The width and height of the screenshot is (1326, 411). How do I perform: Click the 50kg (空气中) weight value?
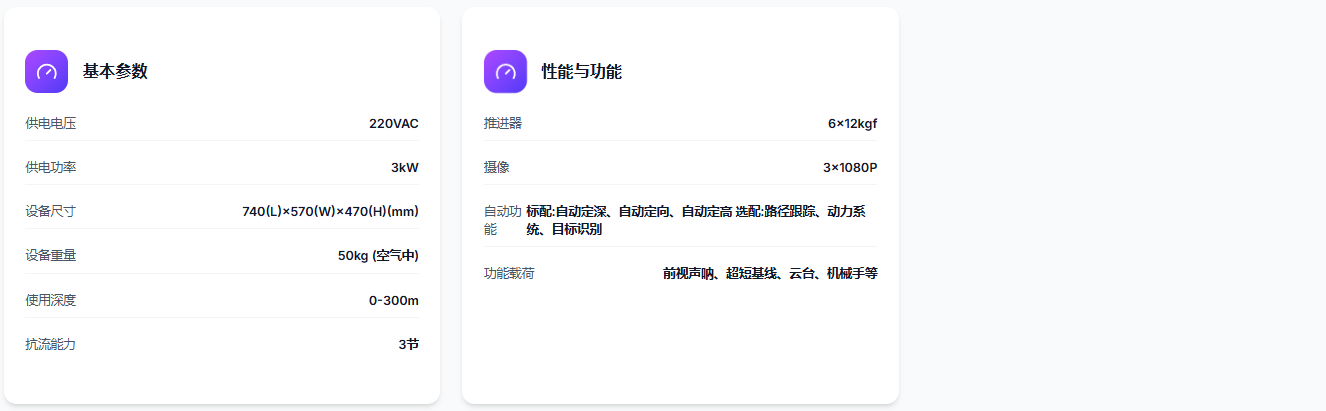(378, 255)
